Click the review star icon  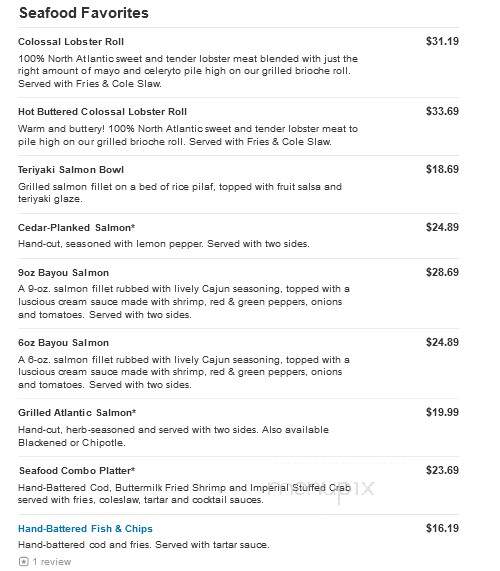[23, 562]
